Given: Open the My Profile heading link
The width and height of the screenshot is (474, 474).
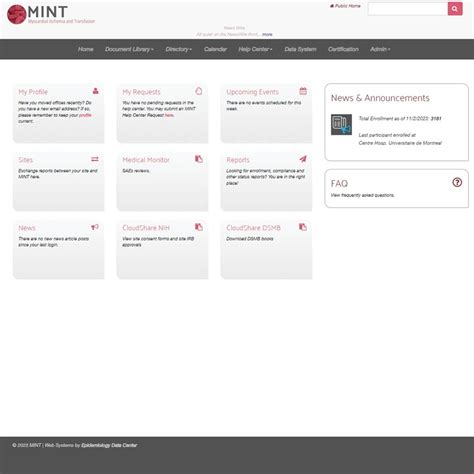Looking at the screenshot, I should click(x=33, y=92).
